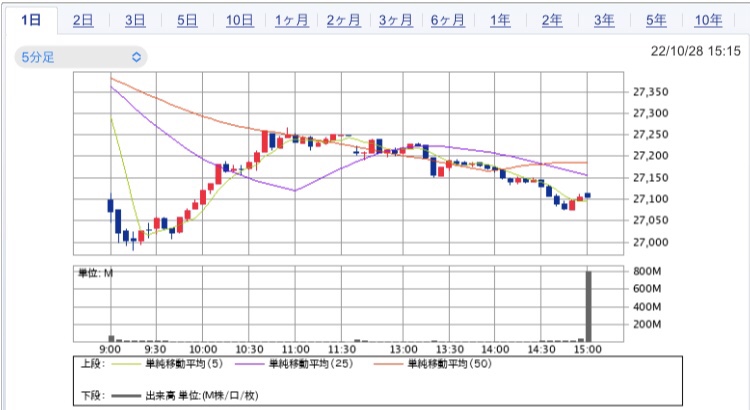This screenshot has height=410, width=750.
Task: Click the 11:30 time axis label
Action: (x=342, y=350)
